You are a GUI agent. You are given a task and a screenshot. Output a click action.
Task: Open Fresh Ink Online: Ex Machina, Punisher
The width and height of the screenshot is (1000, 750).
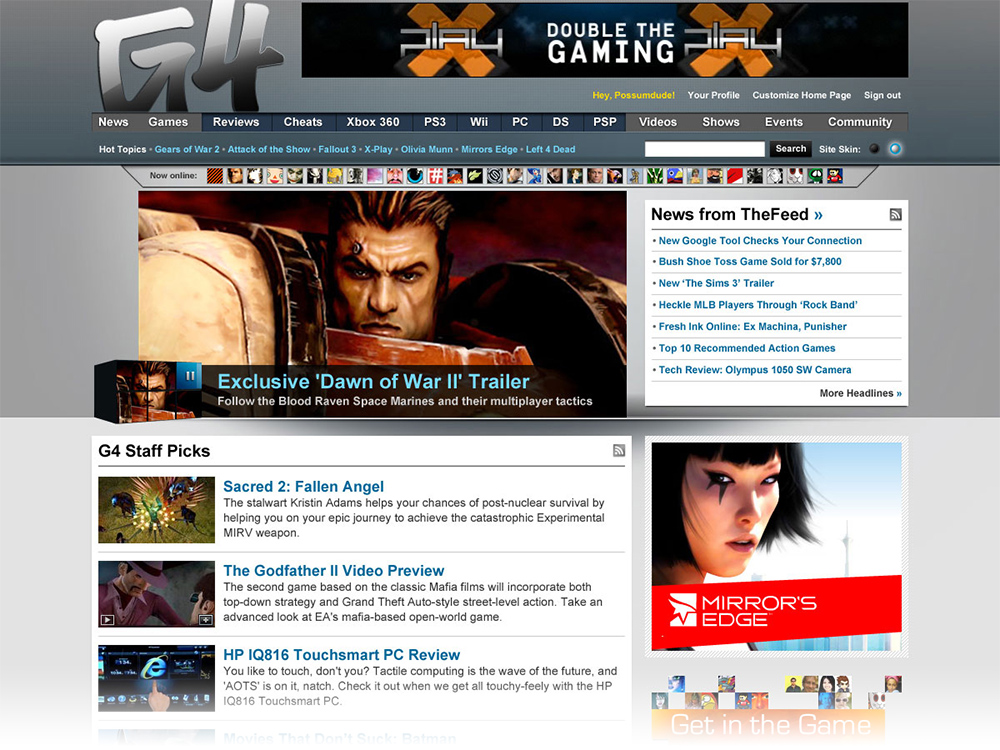[753, 327]
